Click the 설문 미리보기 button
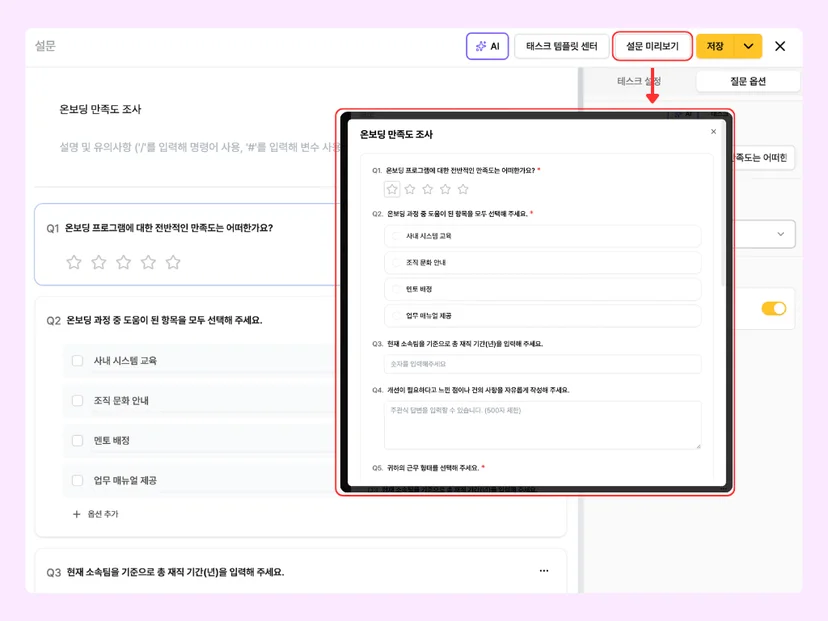The height and width of the screenshot is (621, 828). click(x=652, y=46)
